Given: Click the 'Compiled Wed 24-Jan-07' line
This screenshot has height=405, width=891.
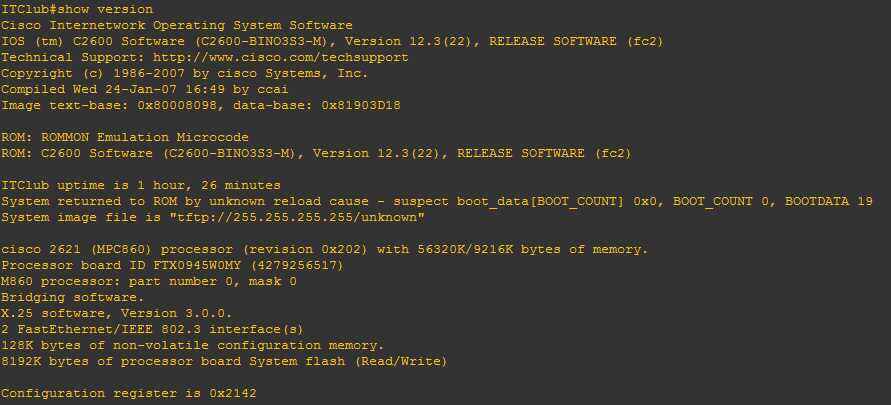Looking at the screenshot, I should tap(144, 89).
